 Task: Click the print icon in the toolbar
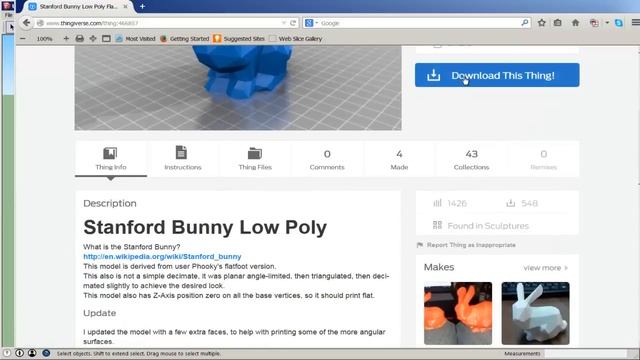point(80,39)
